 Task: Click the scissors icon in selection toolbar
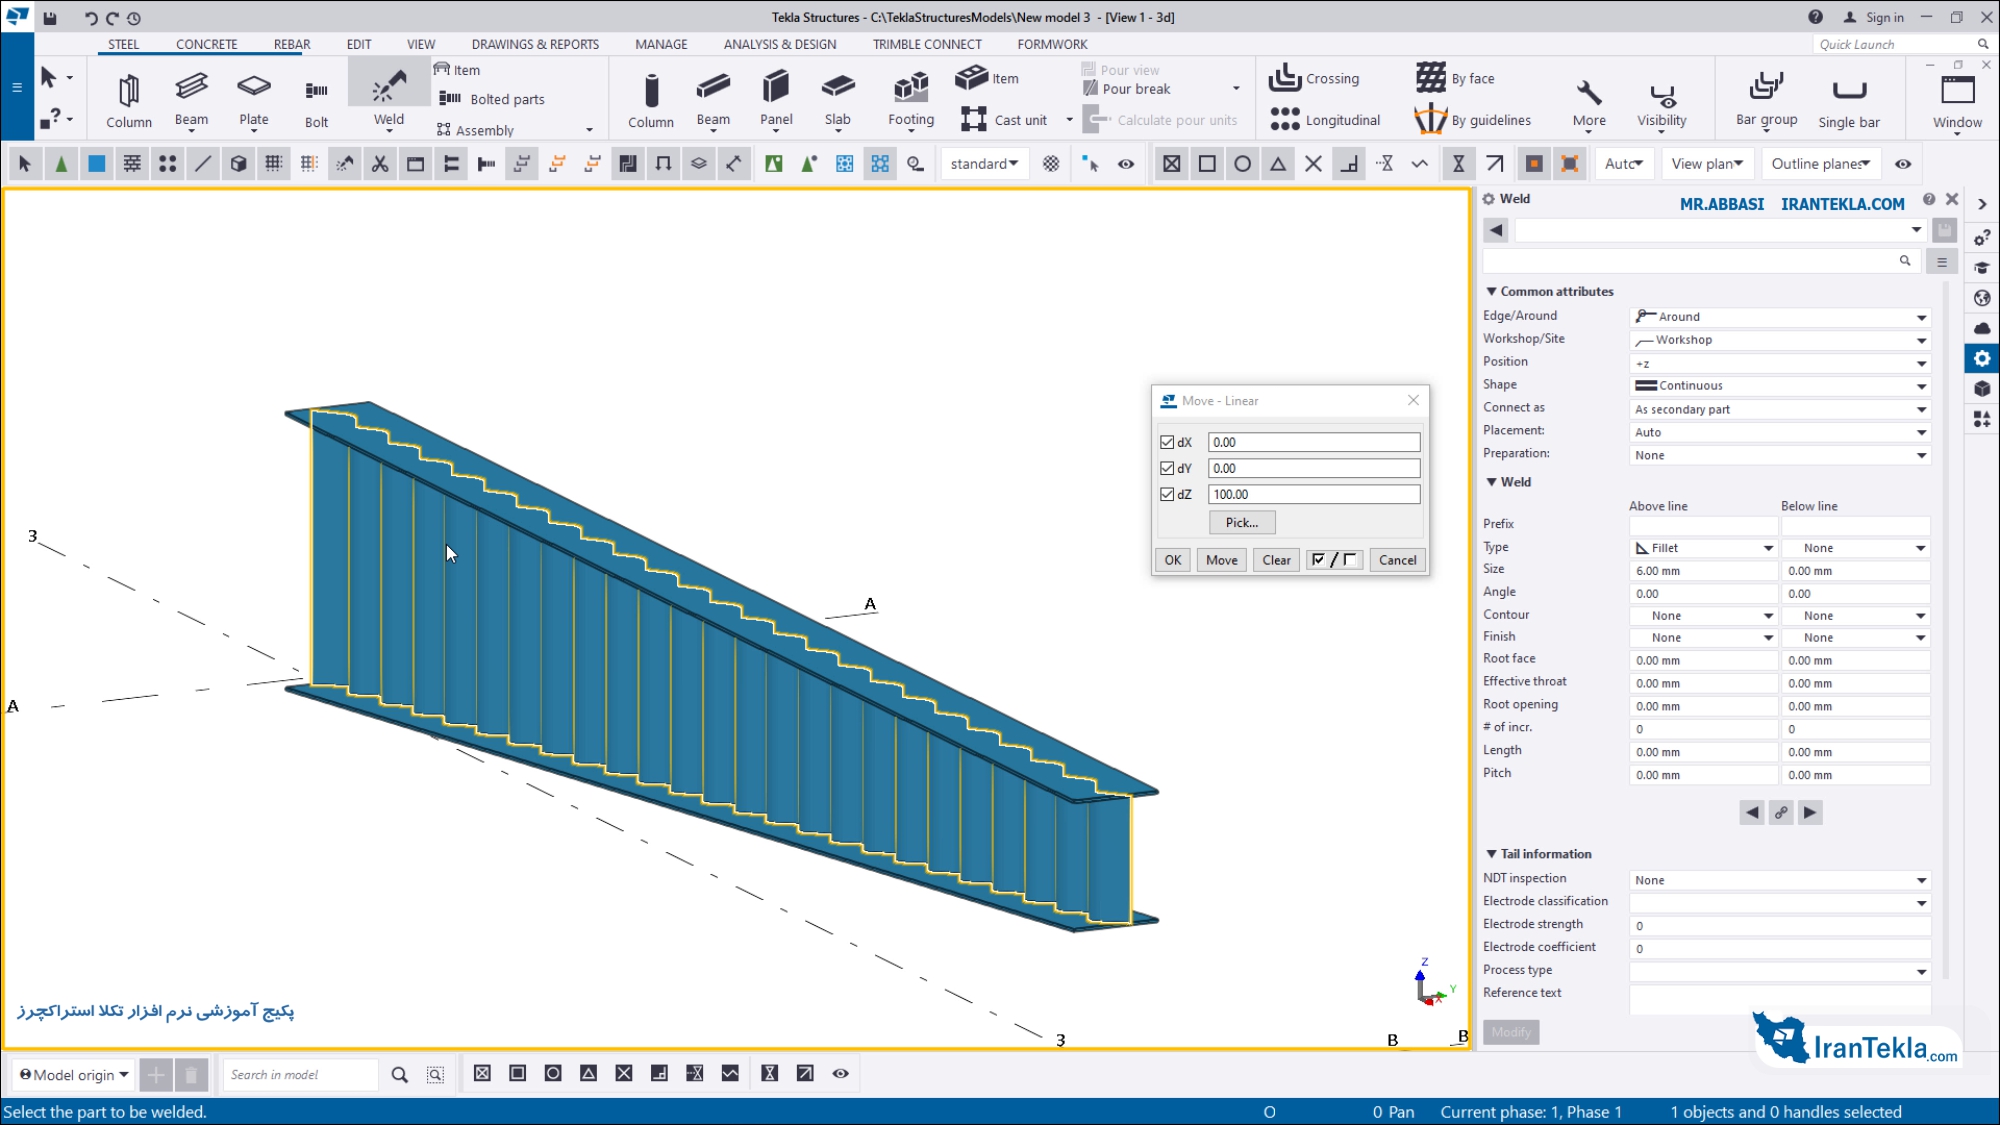pyautogui.click(x=380, y=164)
